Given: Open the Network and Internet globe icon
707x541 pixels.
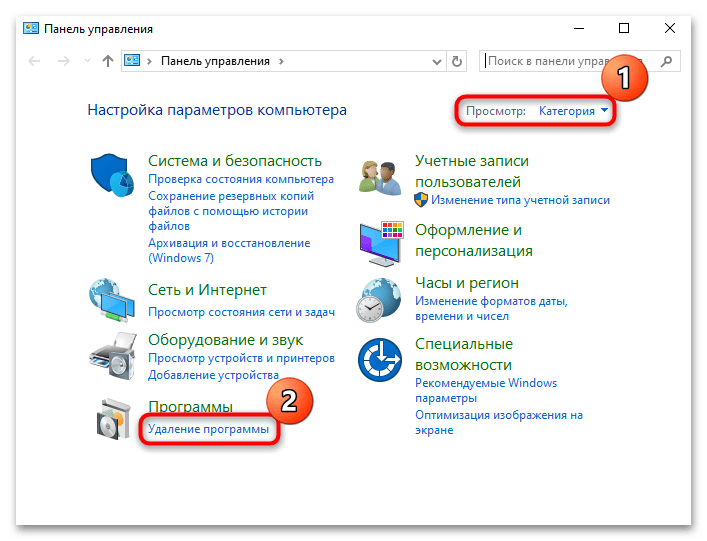Looking at the screenshot, I should (x=112, y=300).
